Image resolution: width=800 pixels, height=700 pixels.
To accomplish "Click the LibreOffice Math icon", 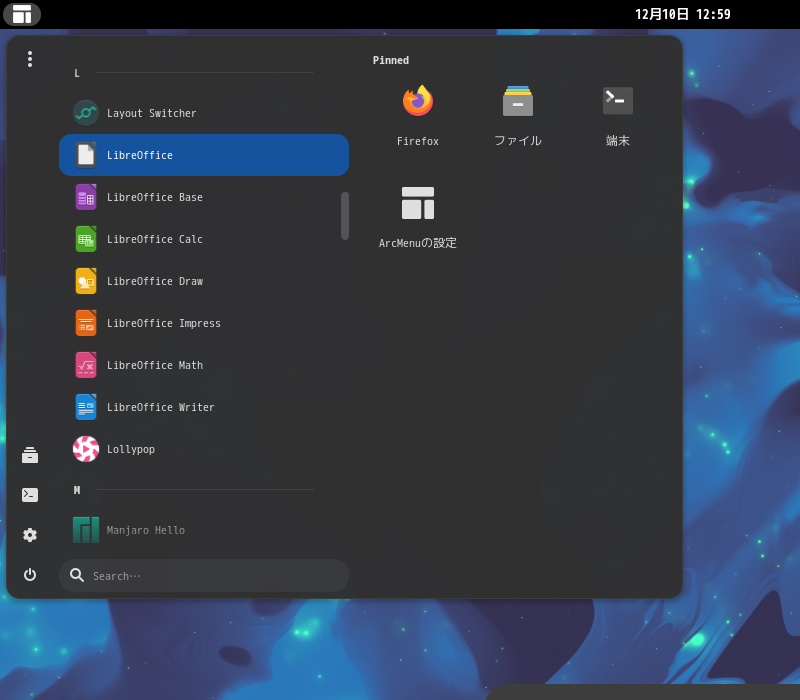I will pyautogui.click(x=86, y=365).
